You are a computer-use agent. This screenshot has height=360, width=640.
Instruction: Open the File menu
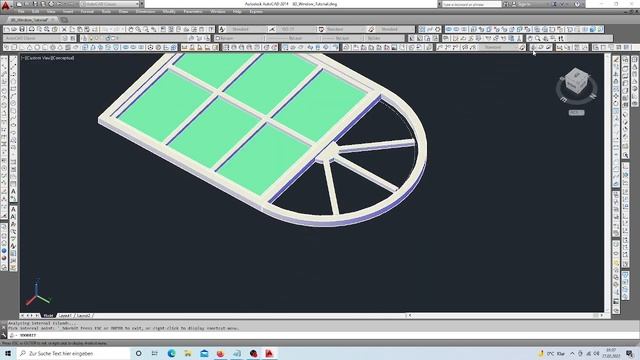(21, 12)
